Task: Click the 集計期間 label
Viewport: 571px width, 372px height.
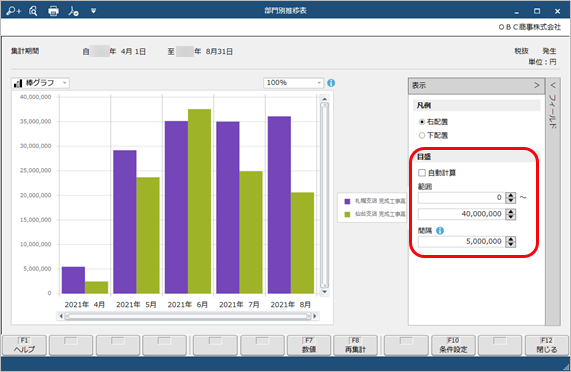Action: pyautogui.click(x=25, y=51)
